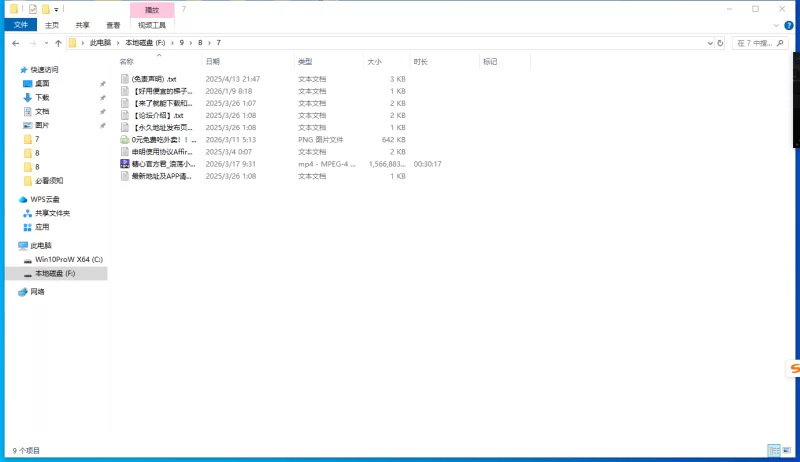Expand the ribbon using the chevron
Viewport: 800px width, 462px height.
pyautogui.click(x=776, y=25)
